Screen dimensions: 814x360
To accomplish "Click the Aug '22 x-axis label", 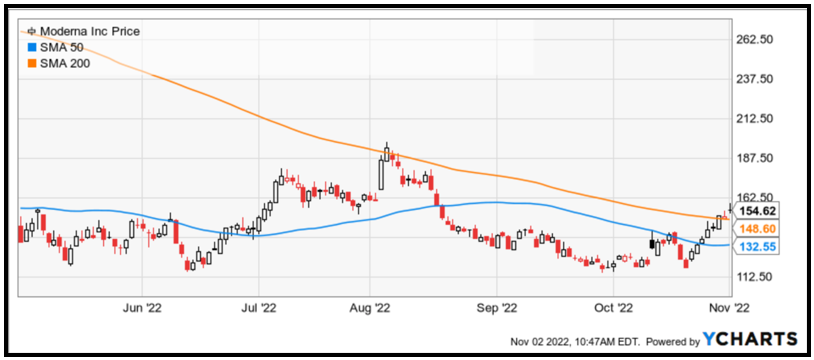I will pos(369,309).
